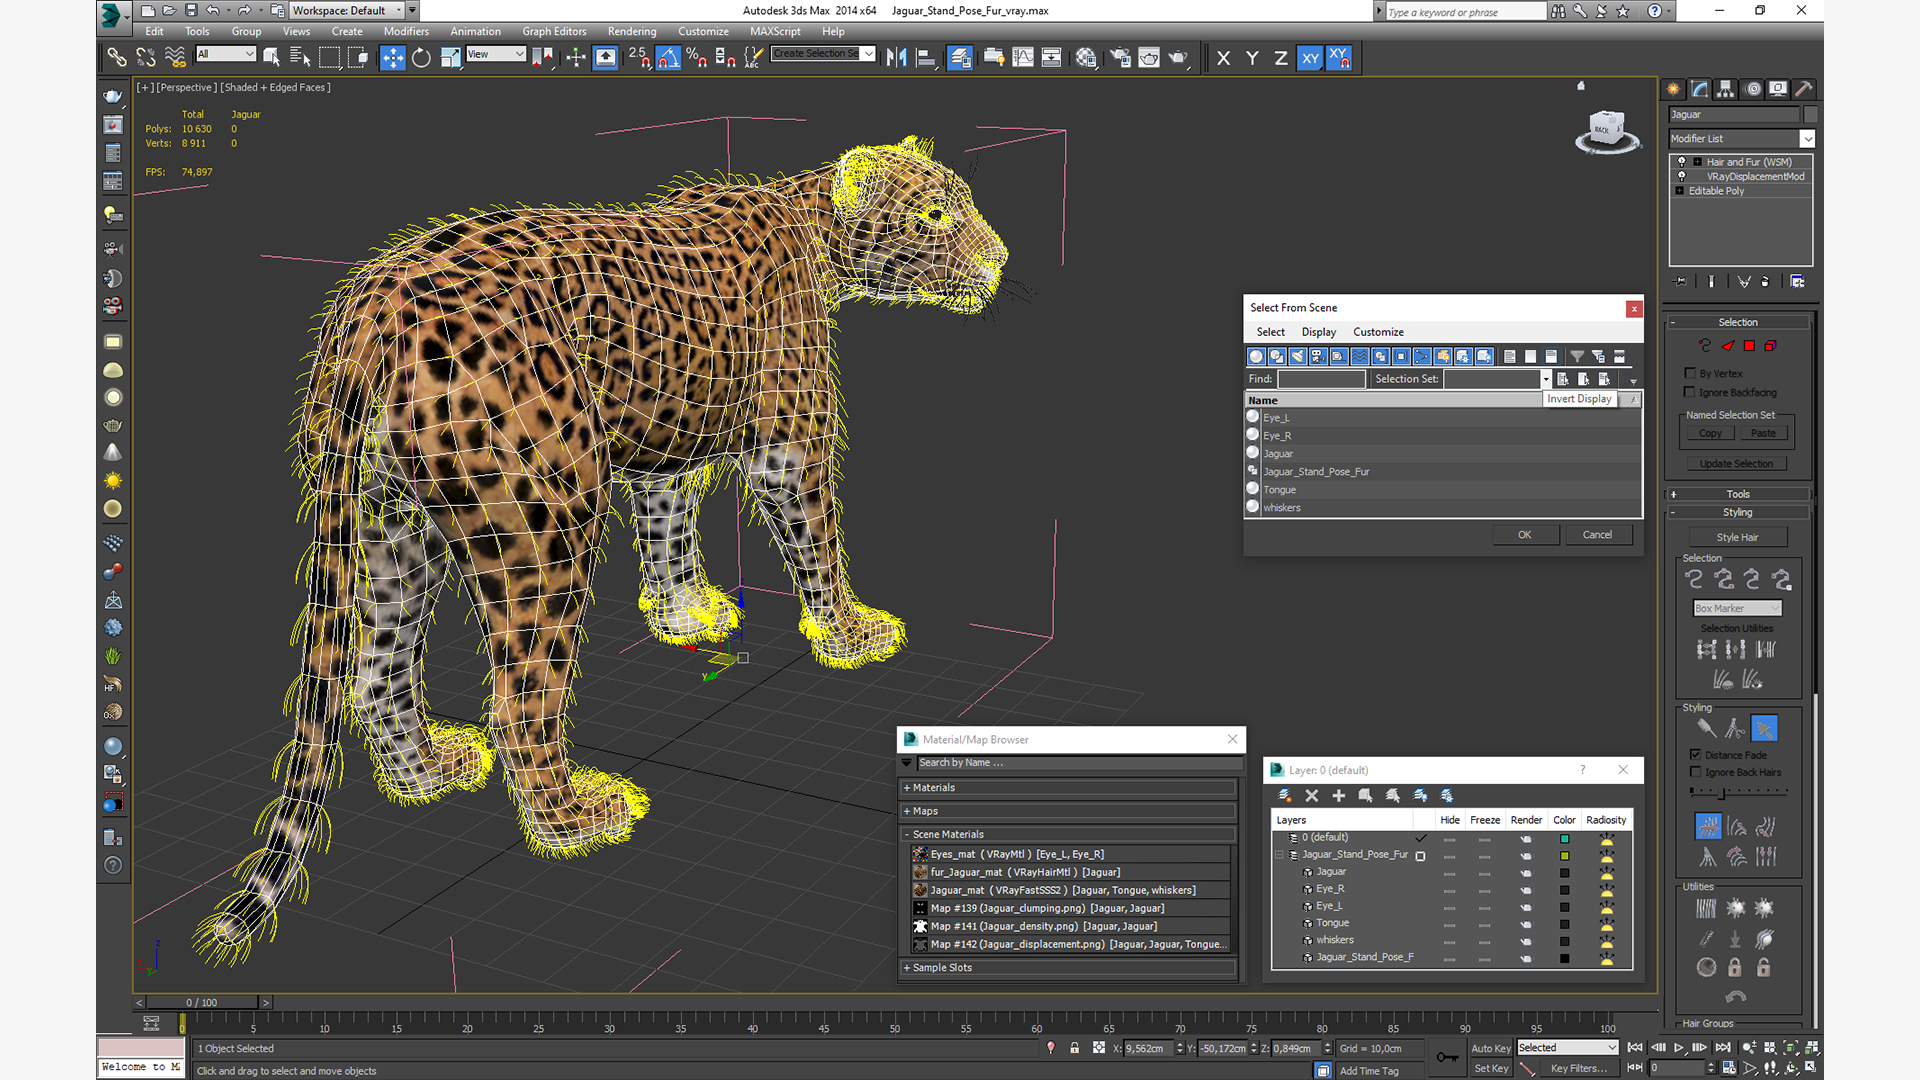The width and height of the screenshot is (1920, 1080).
Task: Open Create Selection Set dropdown
Action: [x=868, y=54]
